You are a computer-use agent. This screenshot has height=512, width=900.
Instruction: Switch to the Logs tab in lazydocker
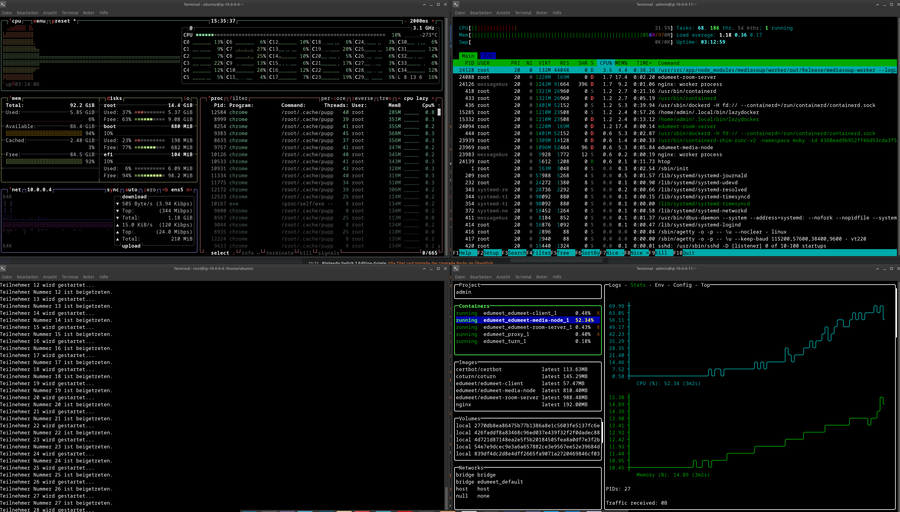click(614, 285)
